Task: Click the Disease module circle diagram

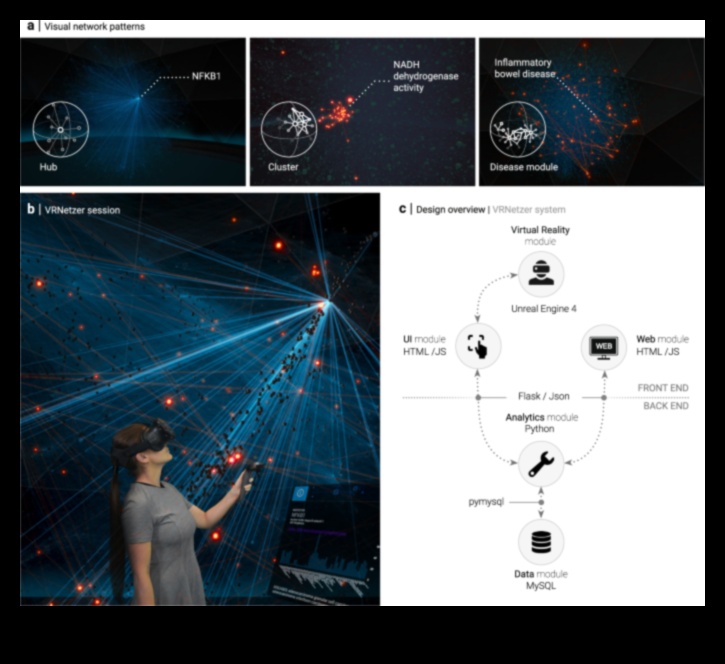Action: [517, 130]
